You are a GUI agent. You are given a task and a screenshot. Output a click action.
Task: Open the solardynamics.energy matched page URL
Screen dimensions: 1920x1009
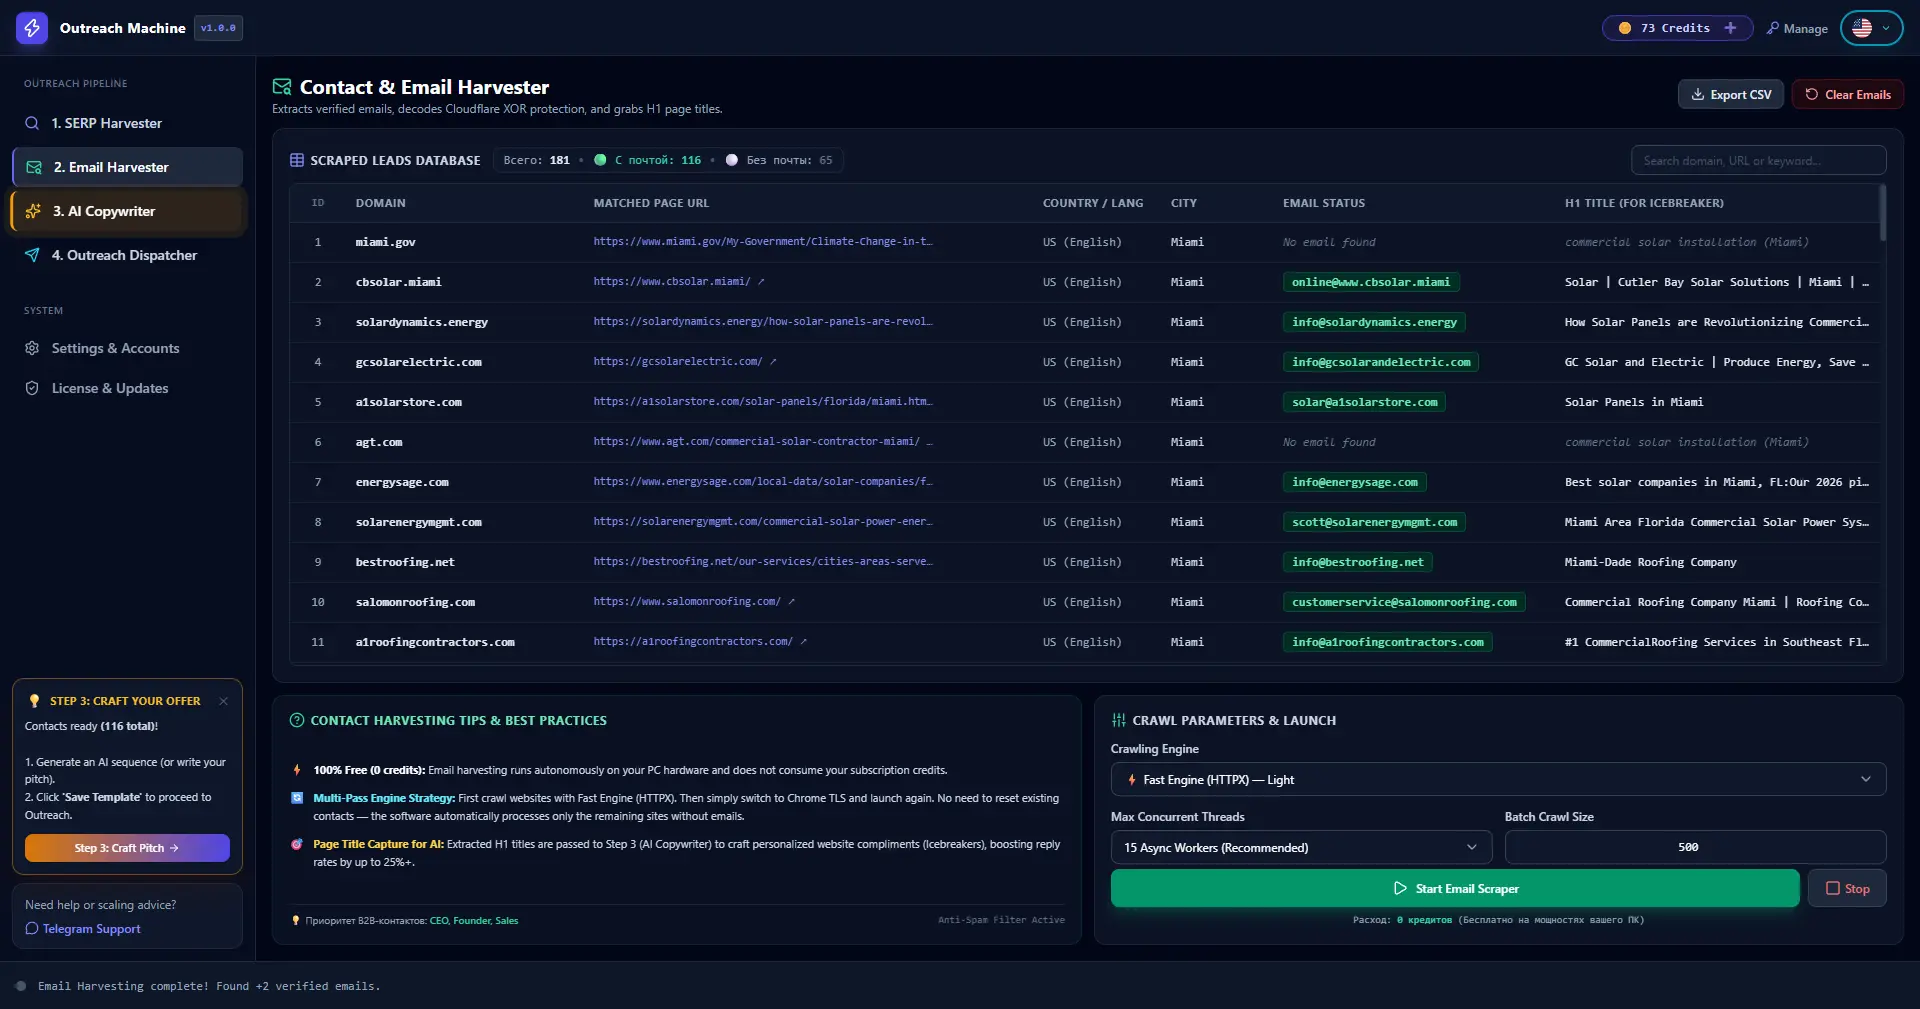pos(762,322)
